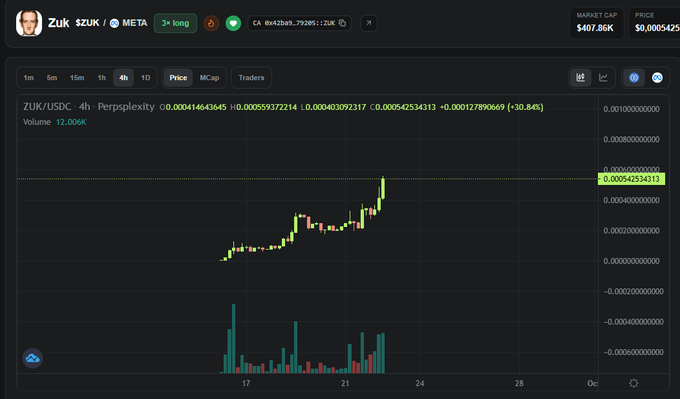Click the $ZUK ticker label
The width and height of the screenshot is (680, 399).
[87, 23]
